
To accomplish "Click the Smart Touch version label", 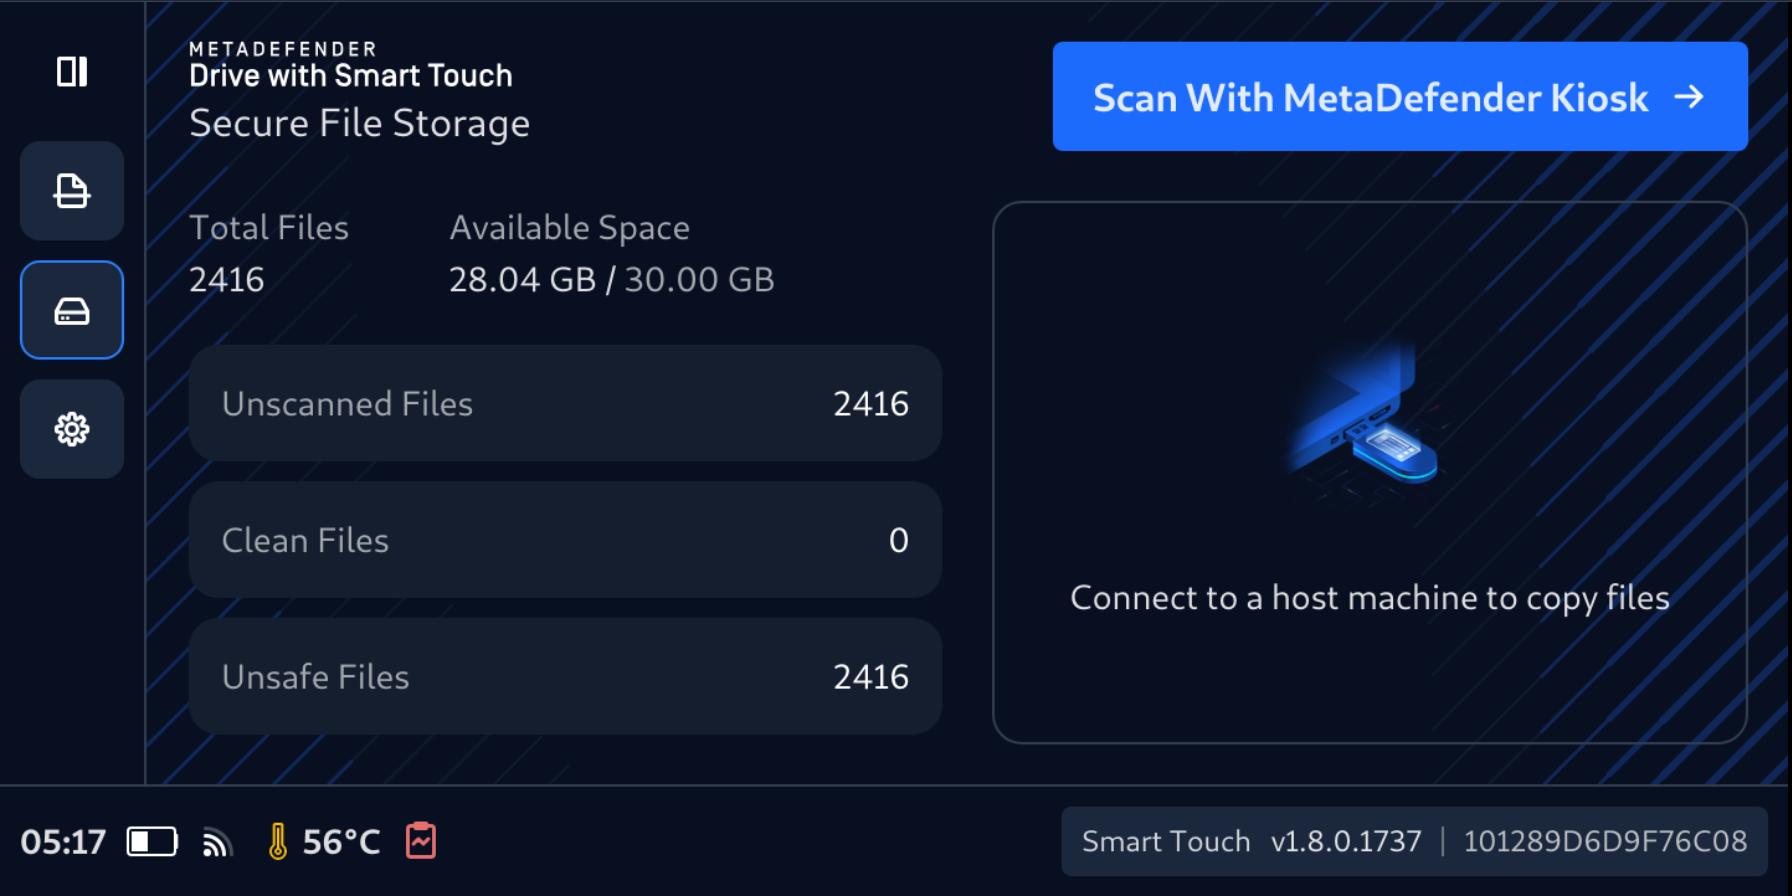I will [1251, 842].
